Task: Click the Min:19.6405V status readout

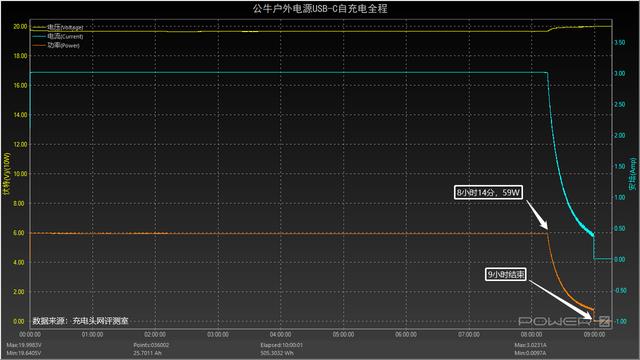Action: tap(24, 353)
